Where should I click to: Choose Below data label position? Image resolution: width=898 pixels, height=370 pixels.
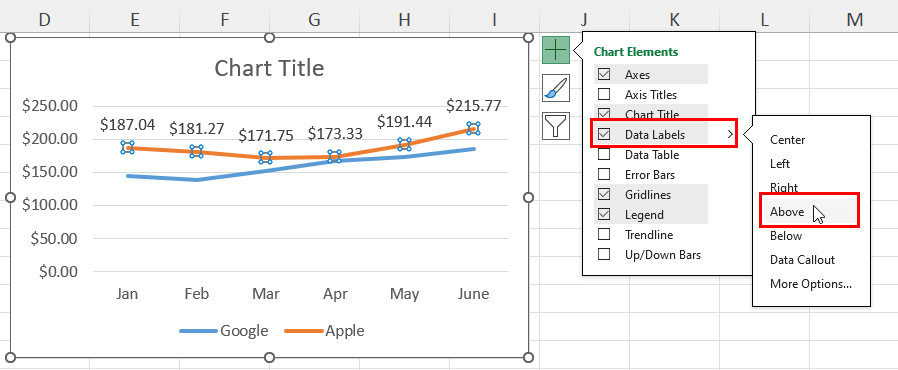coord(786,236)
